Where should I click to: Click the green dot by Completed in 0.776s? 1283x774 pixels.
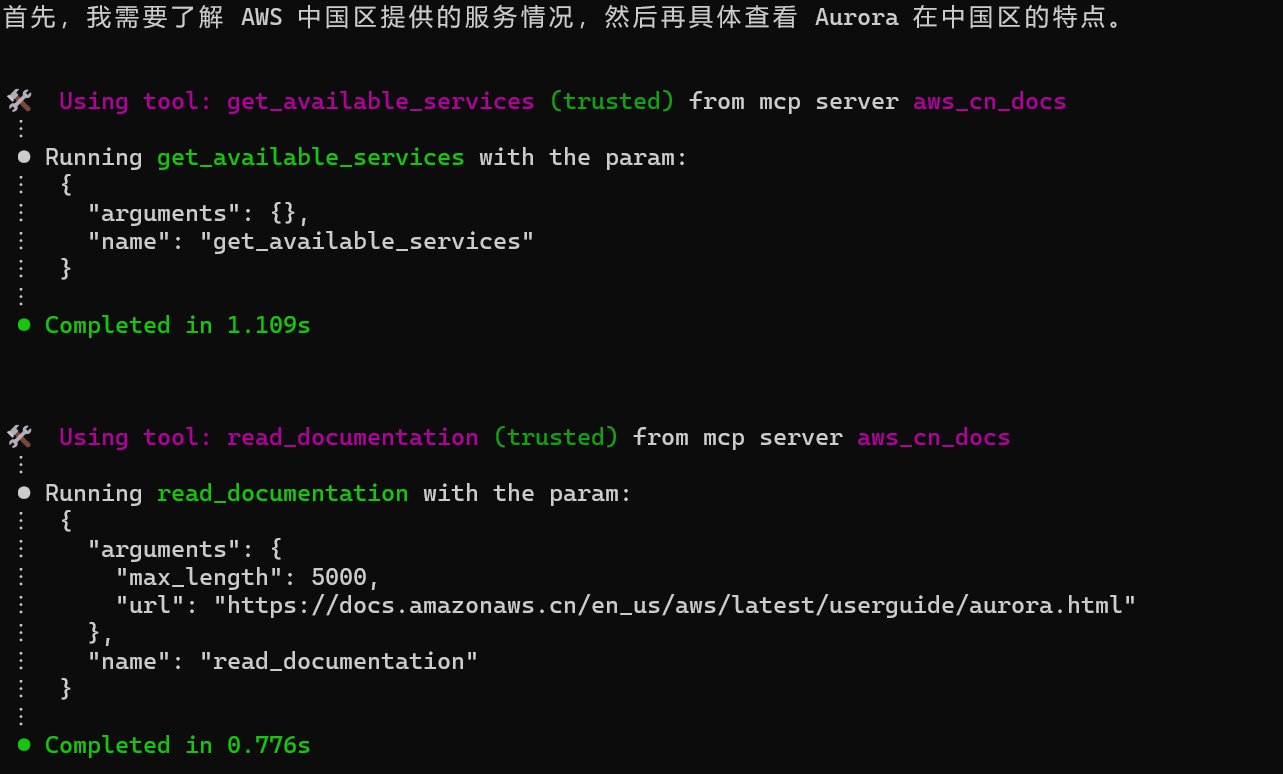tap(24, 745)
